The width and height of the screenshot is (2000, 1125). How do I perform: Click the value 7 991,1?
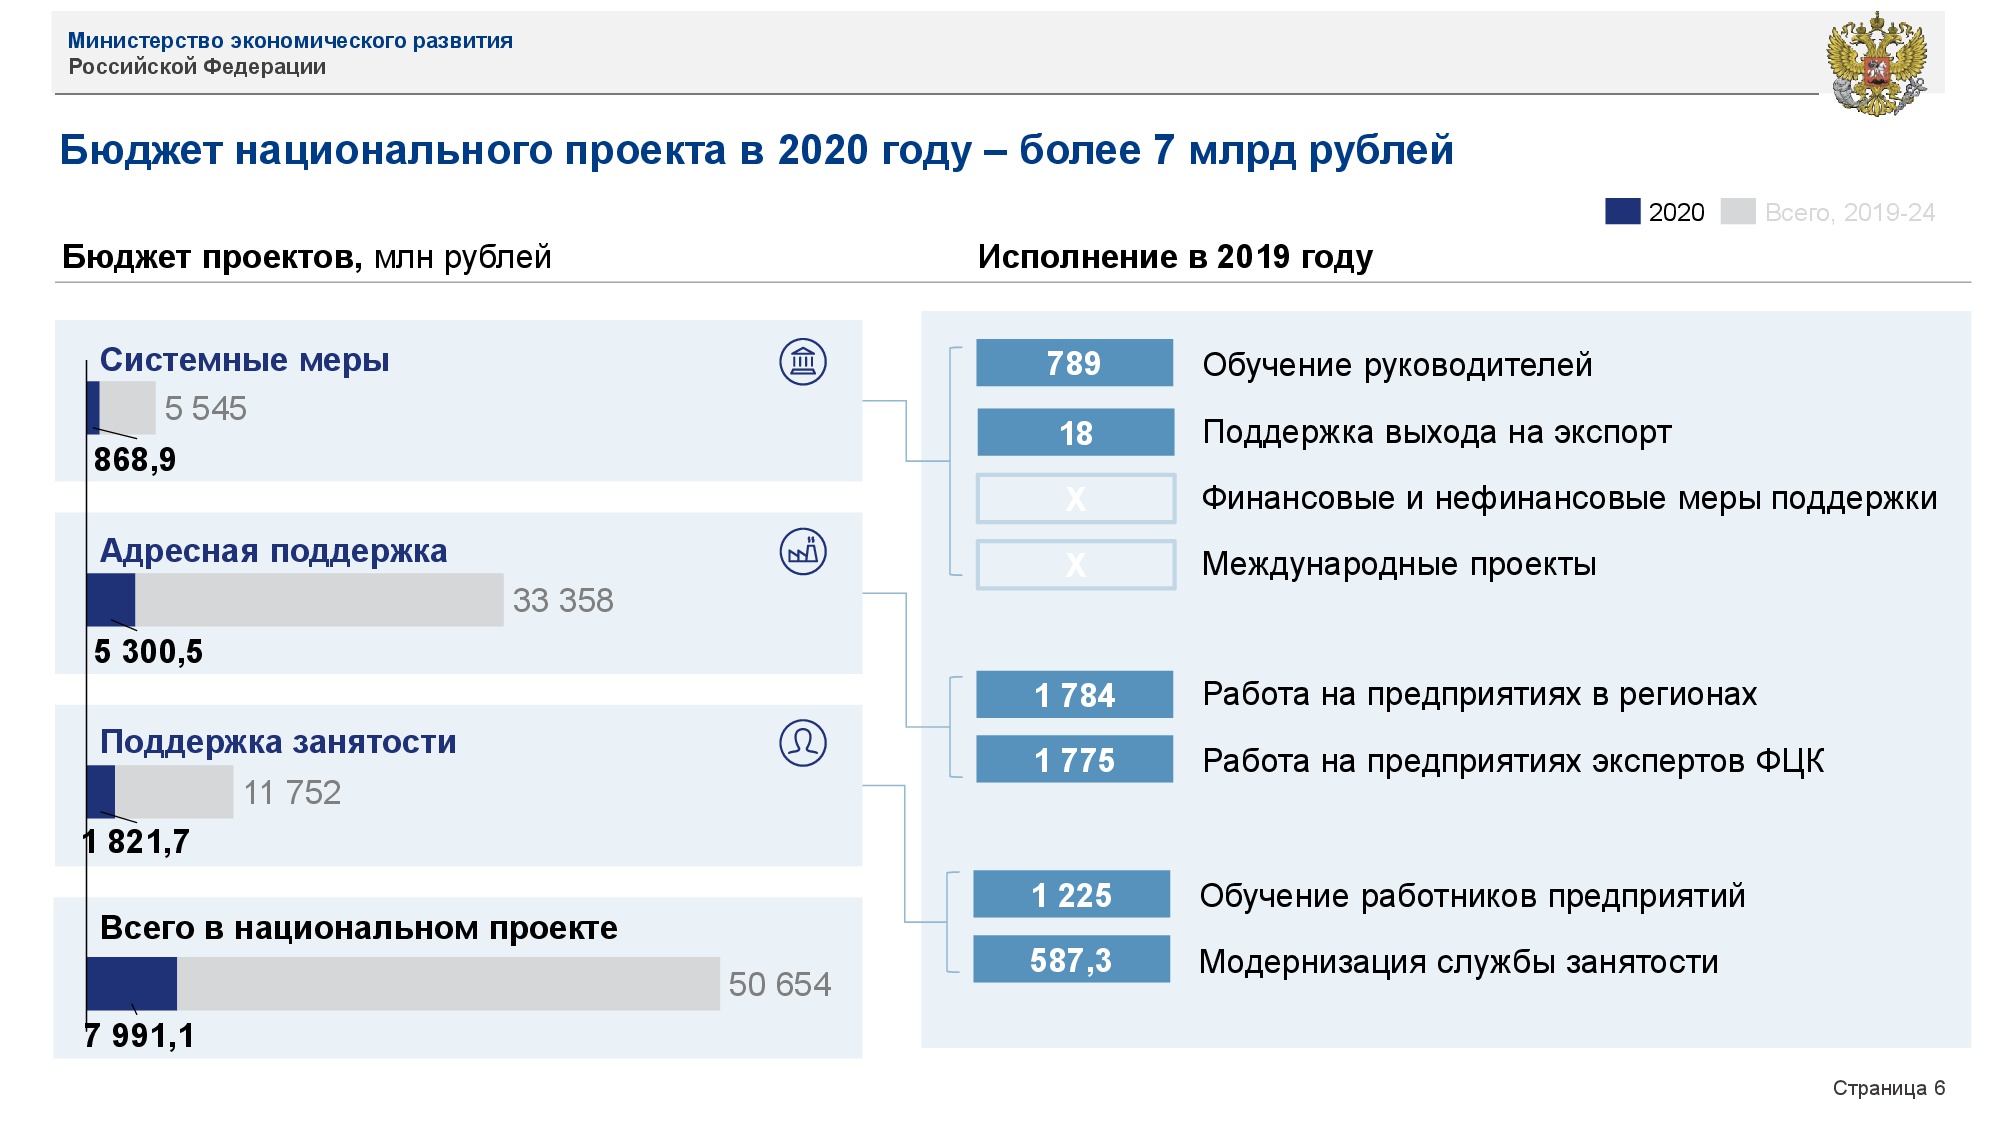click(x=139, y=1036)
